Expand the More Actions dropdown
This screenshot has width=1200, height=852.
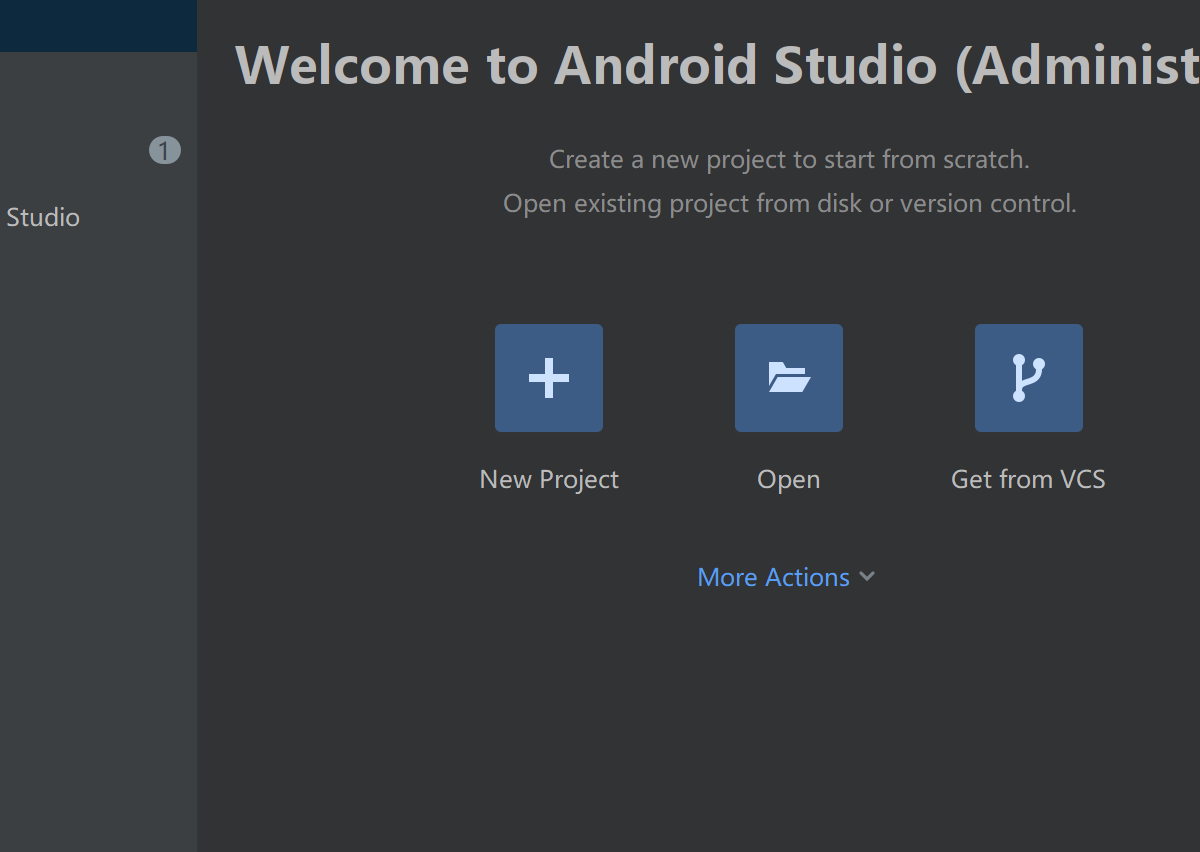[786, 577]
